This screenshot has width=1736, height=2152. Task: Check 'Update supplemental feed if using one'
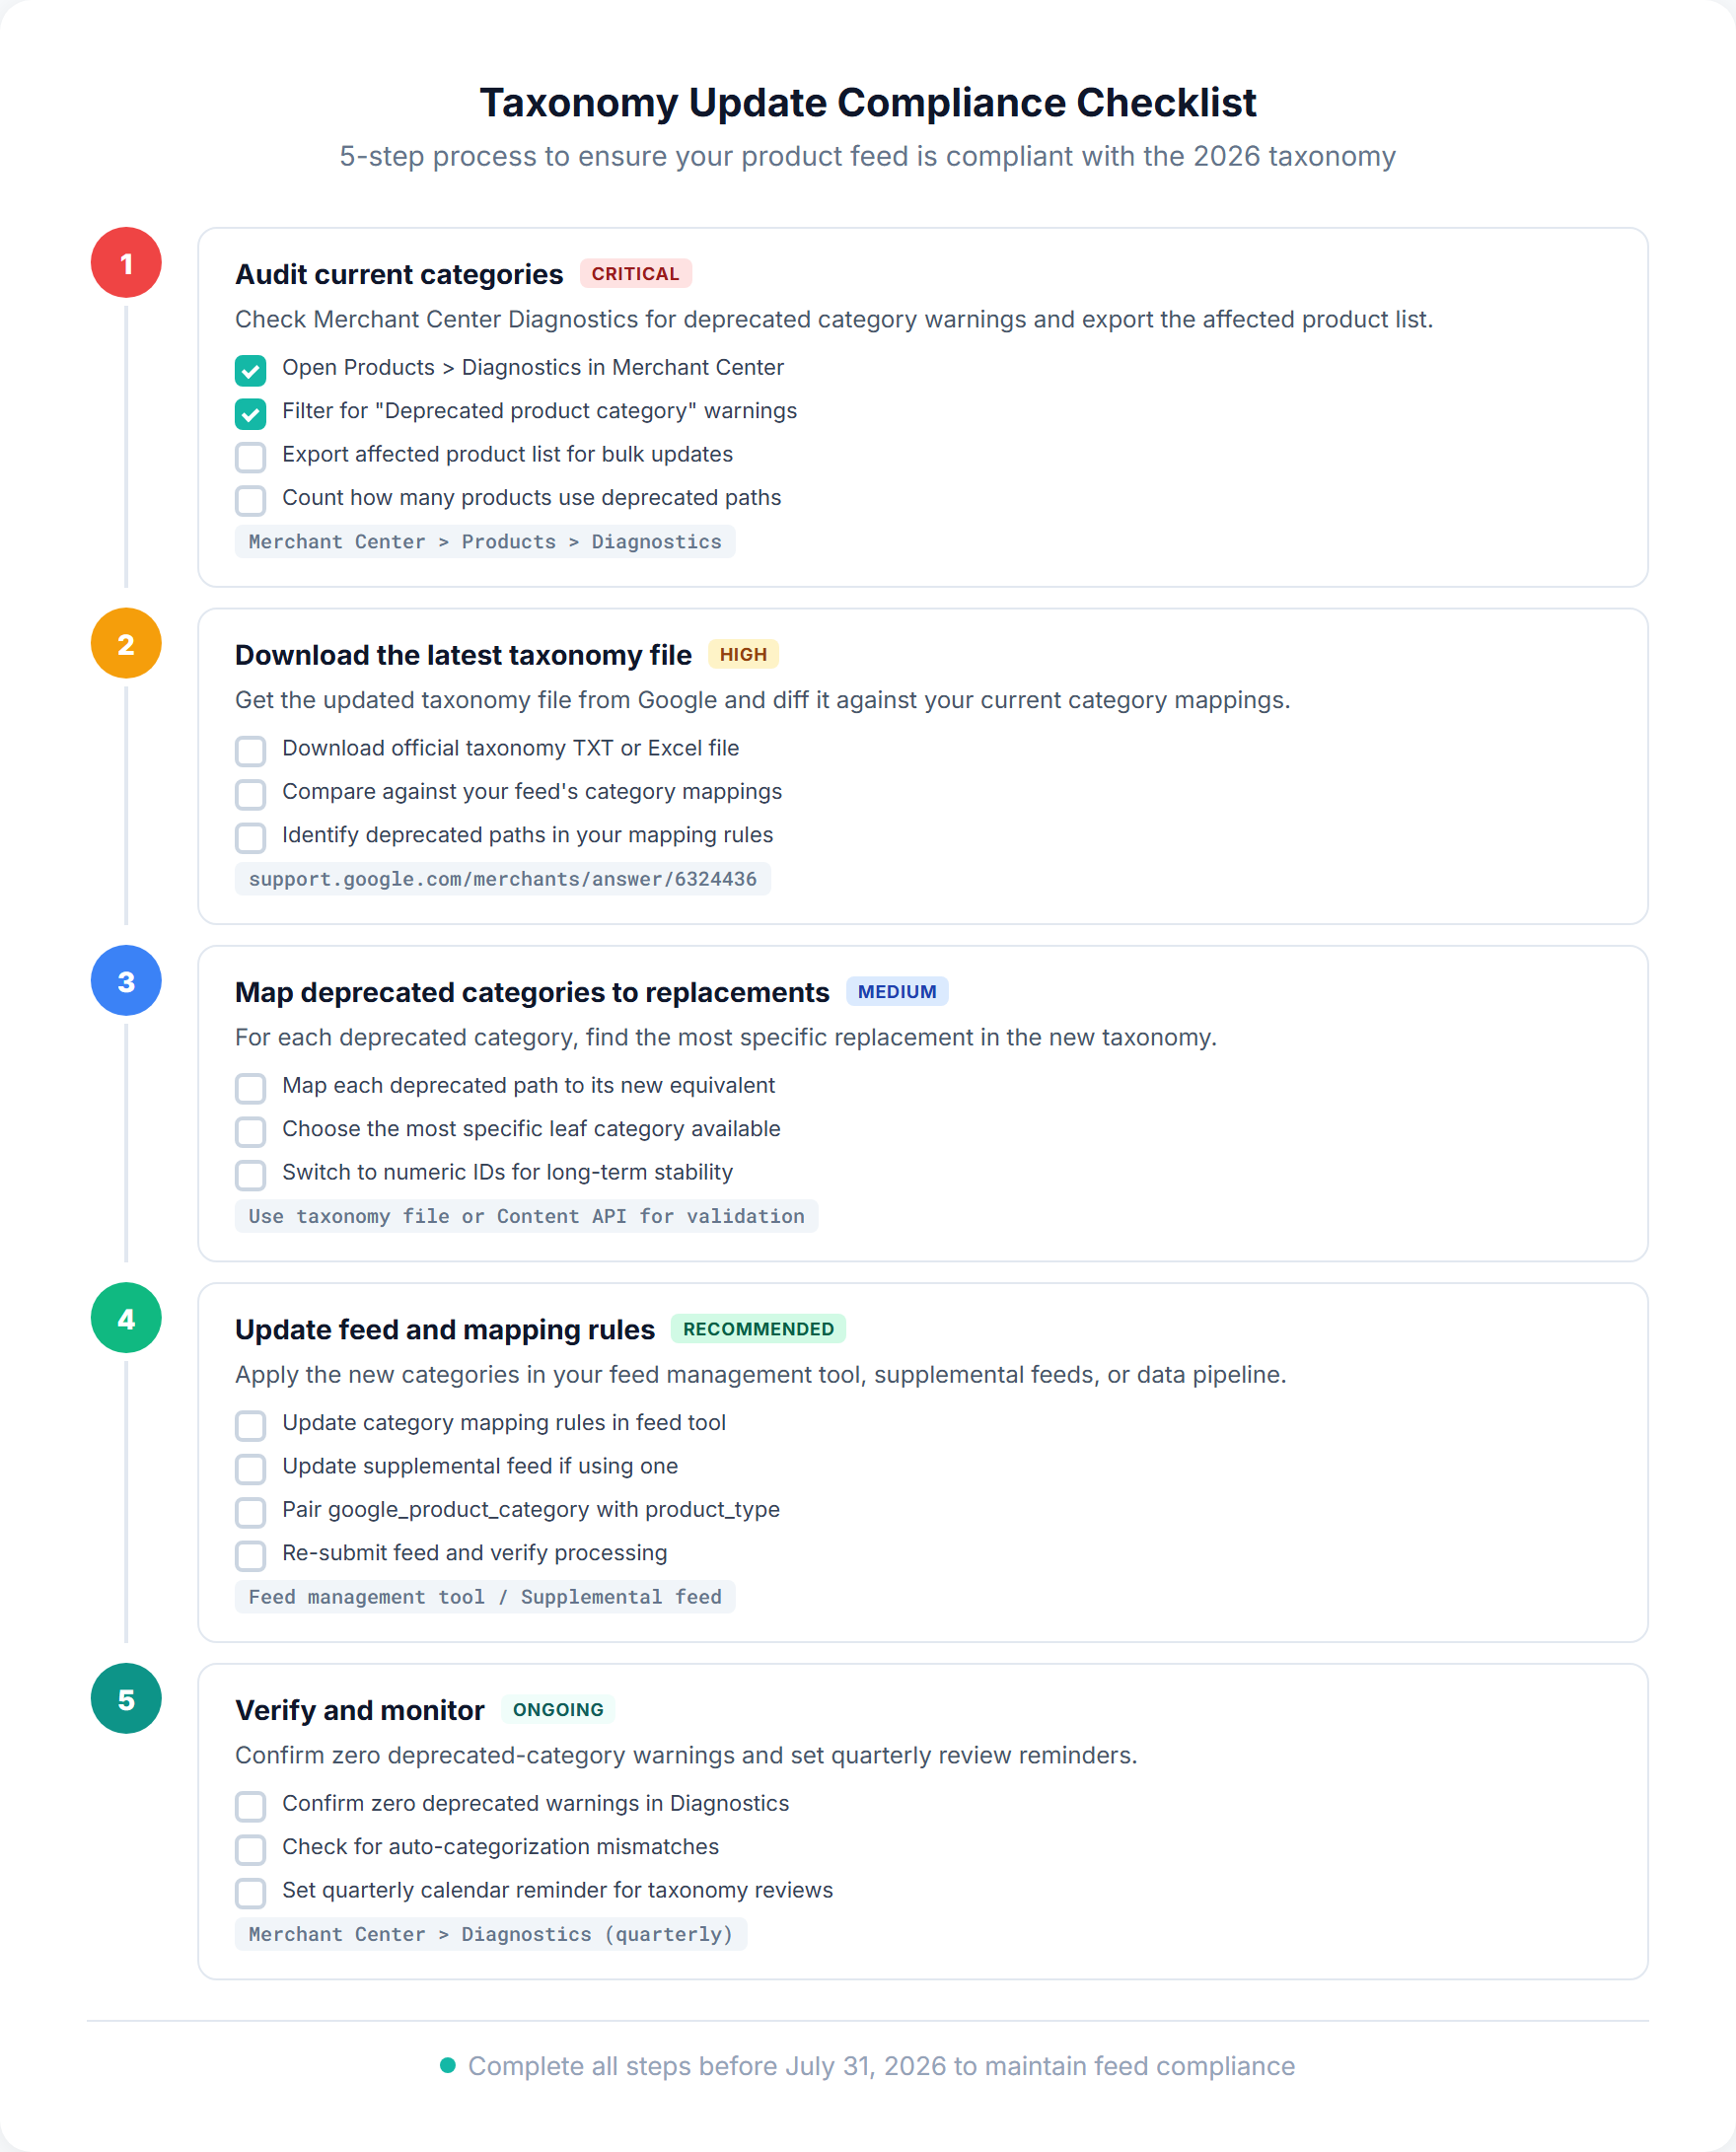pyautogui.click(x=250, y=1469)
